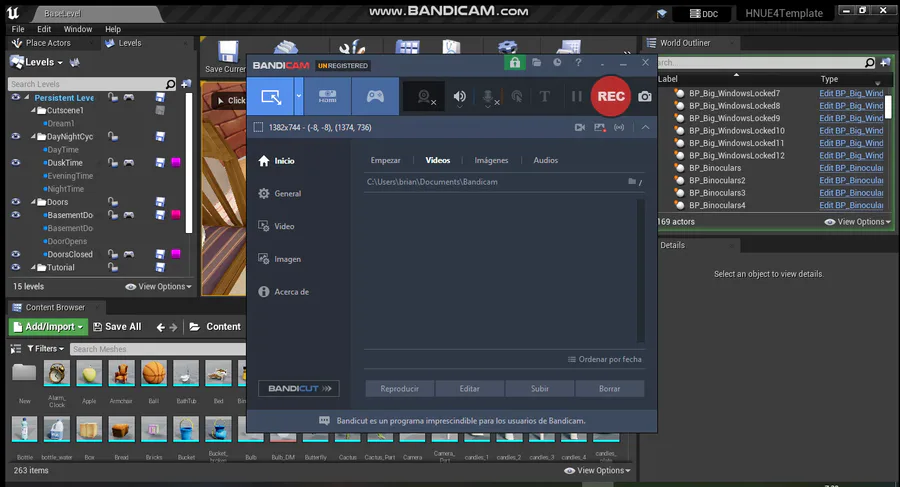This screenshot has width=900, height=487.
Task: Open the Unreal File menu
Action: tap(18, 29)
